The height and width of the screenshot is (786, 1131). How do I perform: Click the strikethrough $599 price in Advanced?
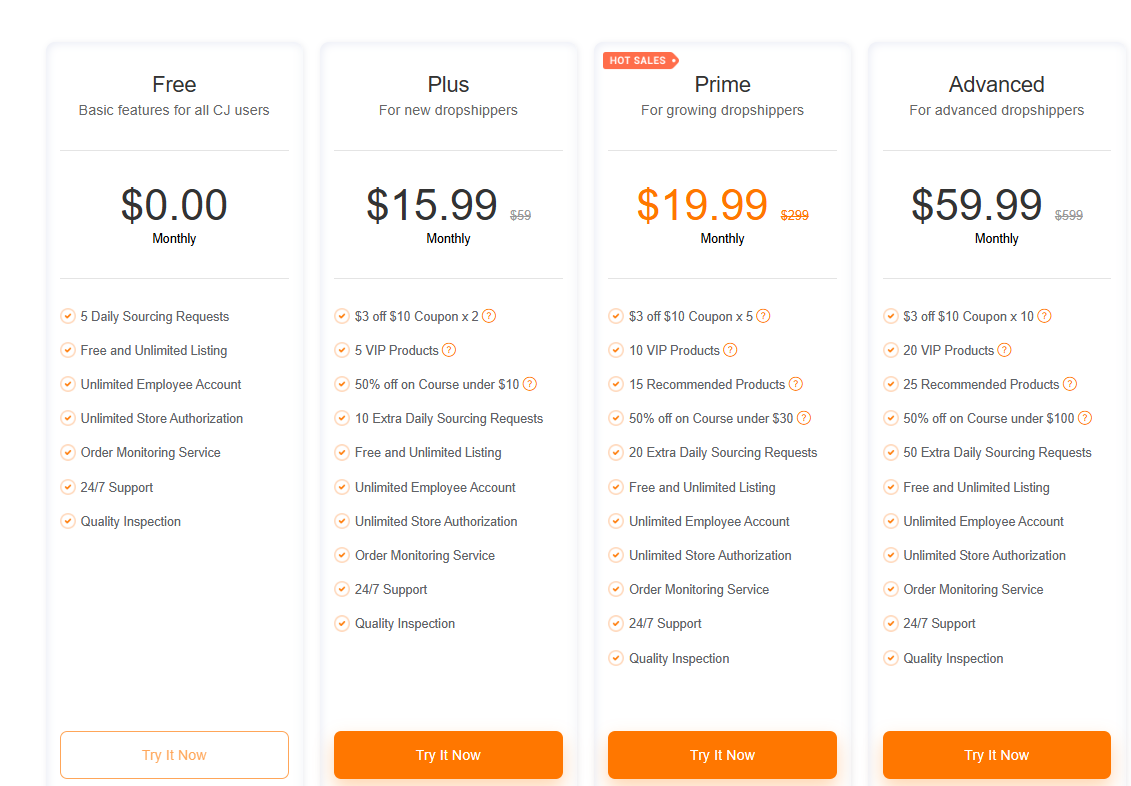click(x=1069, y=216)
